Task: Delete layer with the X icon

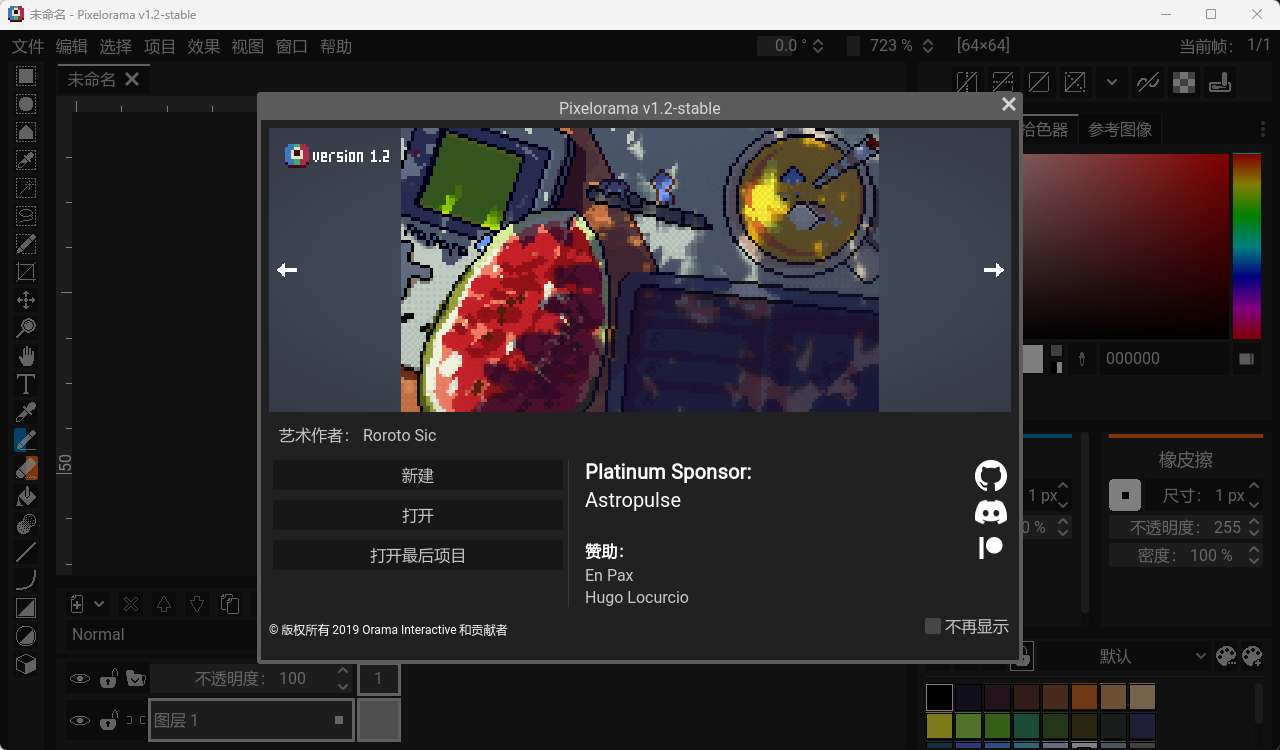Action: click(131, 604)
